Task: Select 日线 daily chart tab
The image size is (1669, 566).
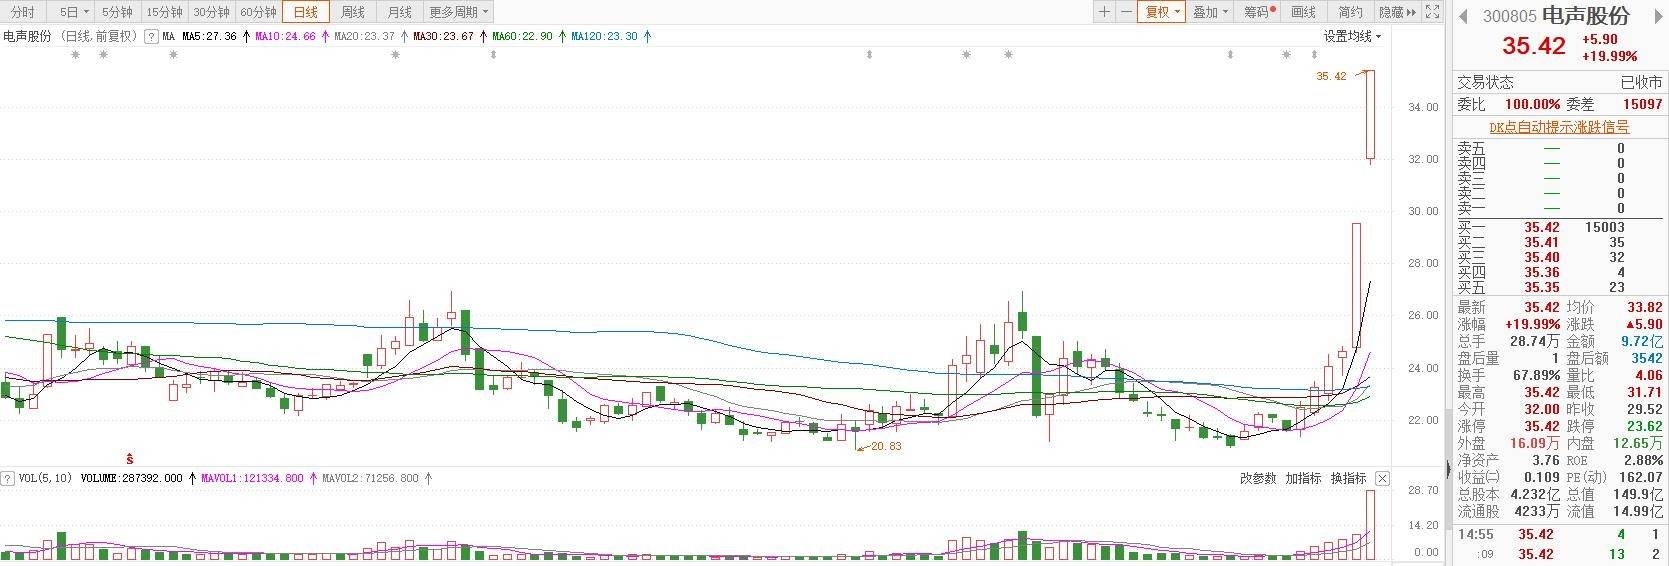Action: 305,12
